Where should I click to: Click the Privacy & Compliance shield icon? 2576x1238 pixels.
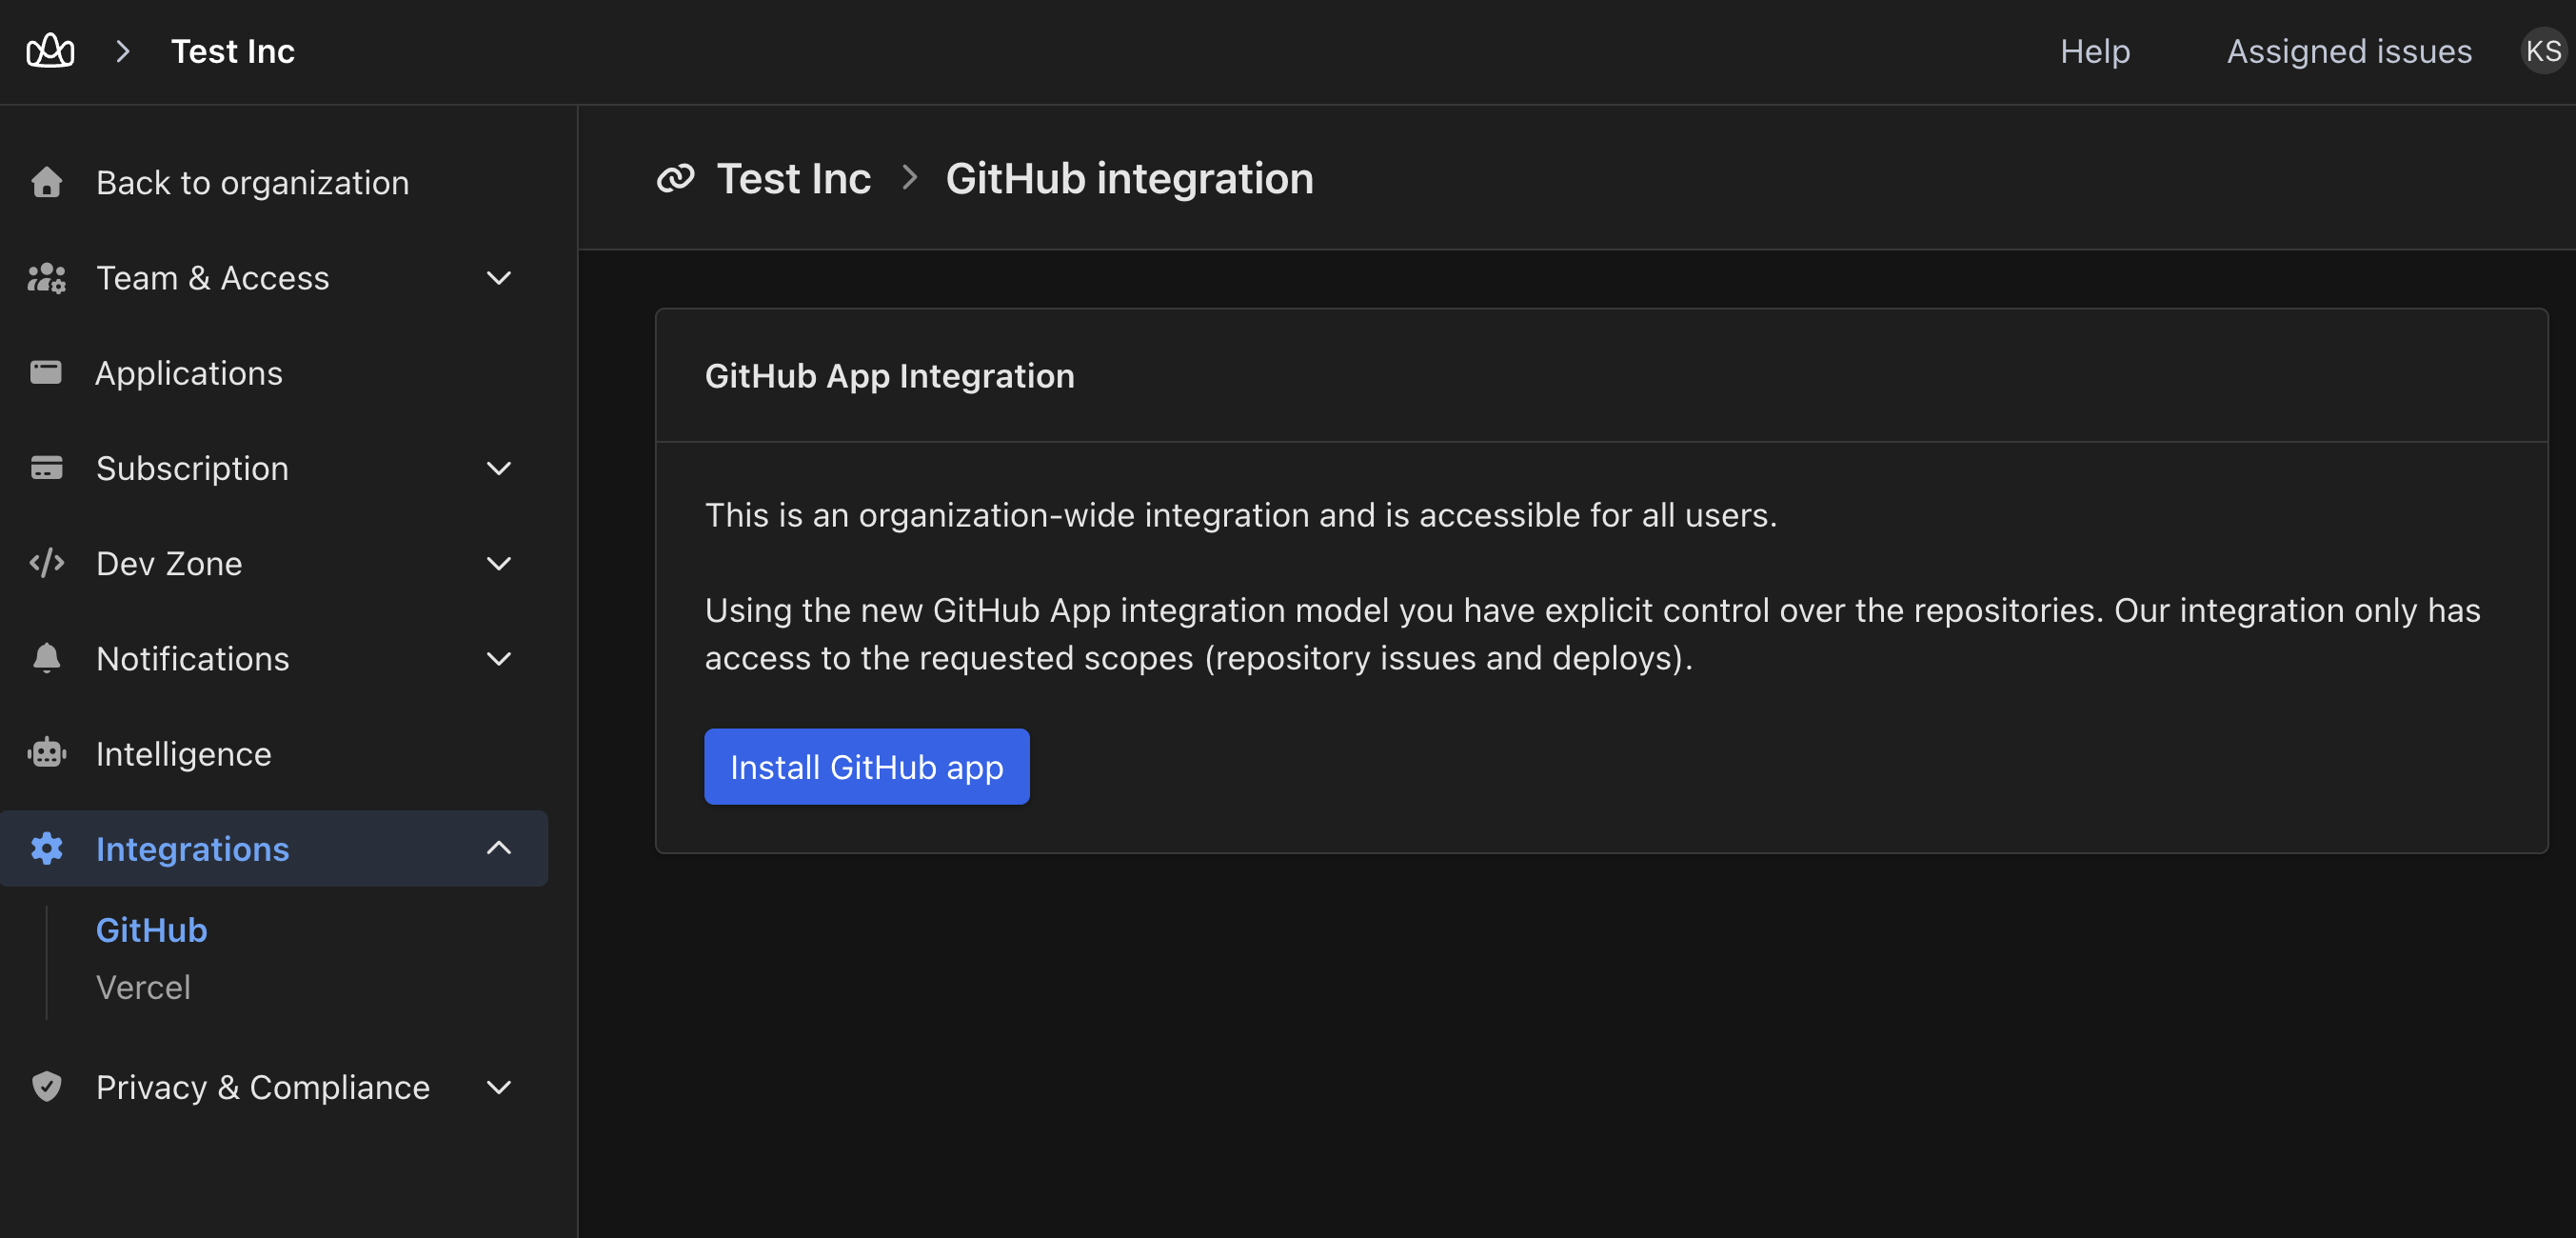tap(46, 1086)
